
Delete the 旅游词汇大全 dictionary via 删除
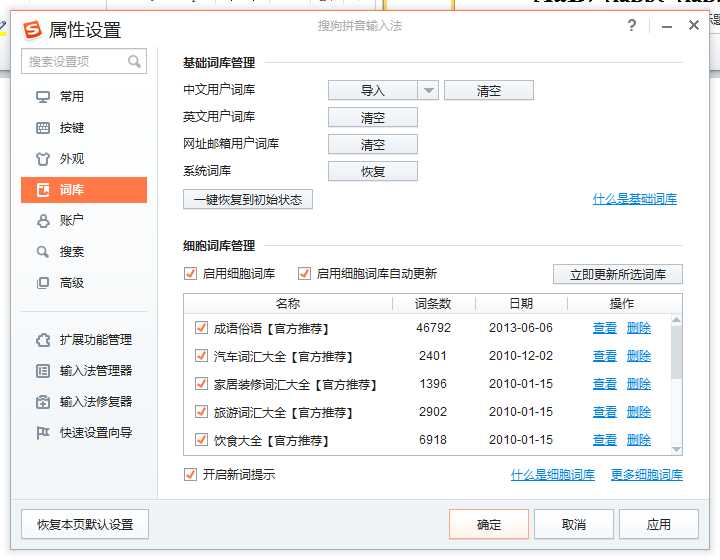[639, 412]
